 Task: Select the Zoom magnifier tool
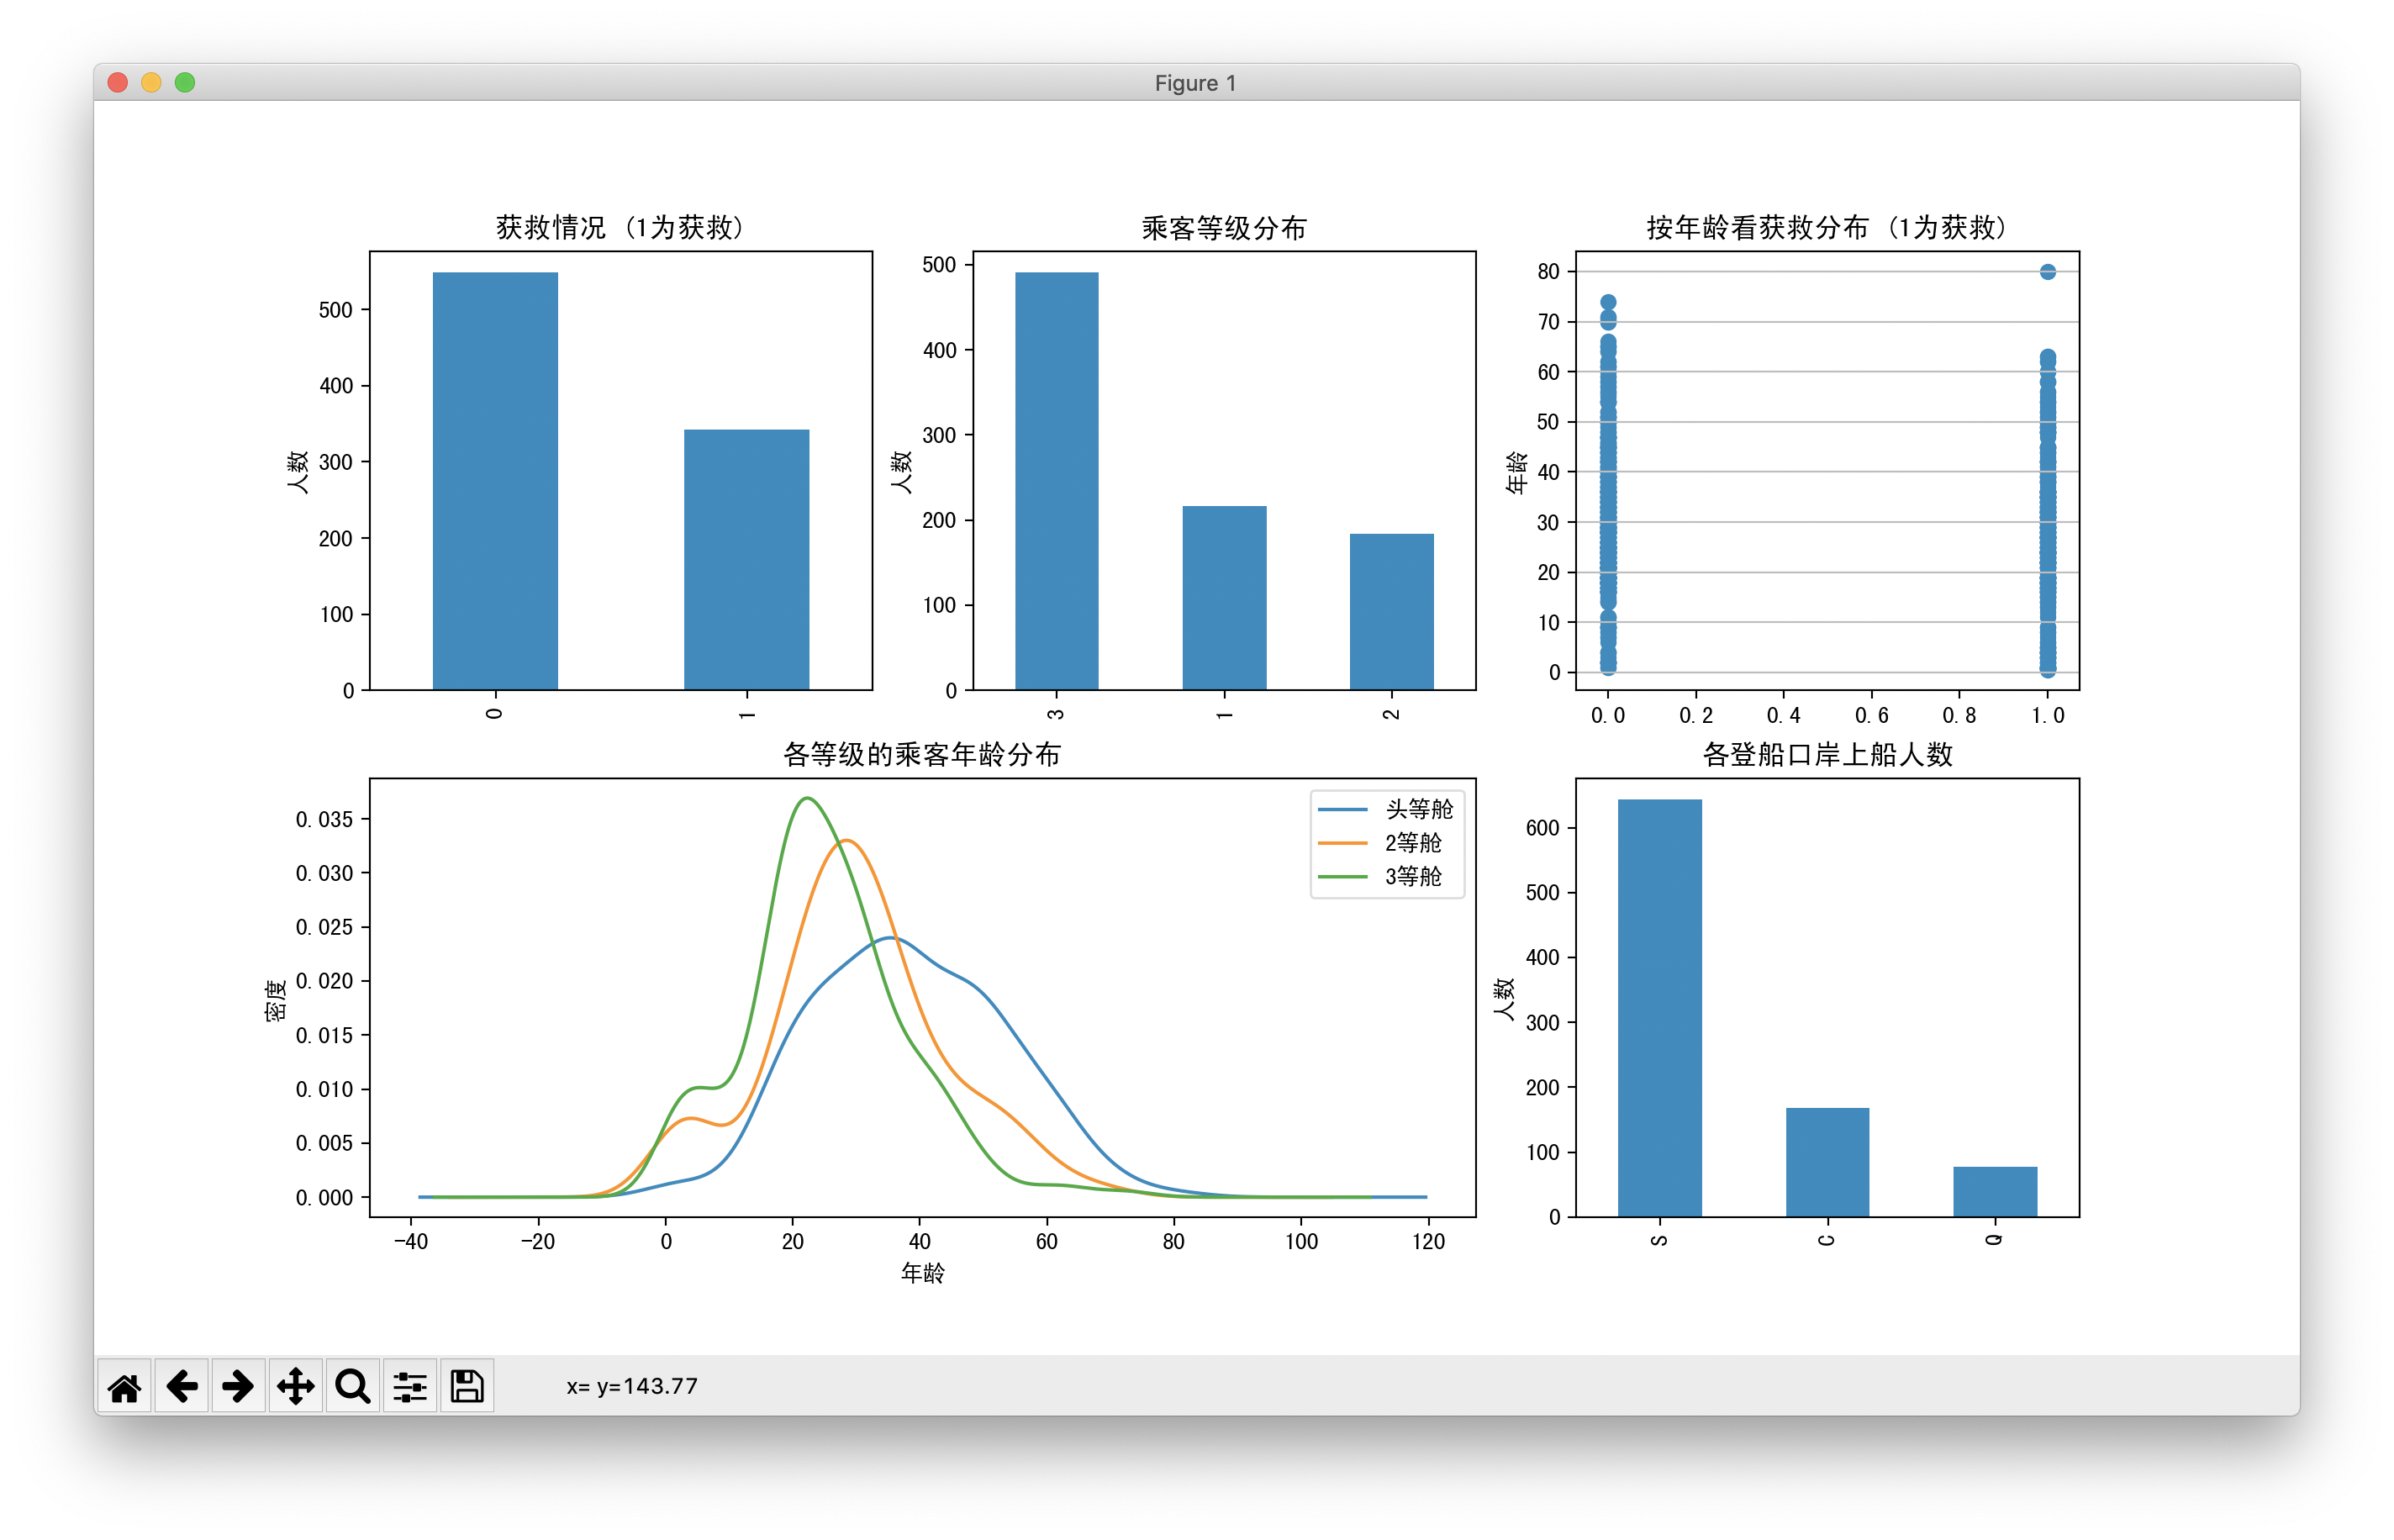click(x=353, y=1386)
